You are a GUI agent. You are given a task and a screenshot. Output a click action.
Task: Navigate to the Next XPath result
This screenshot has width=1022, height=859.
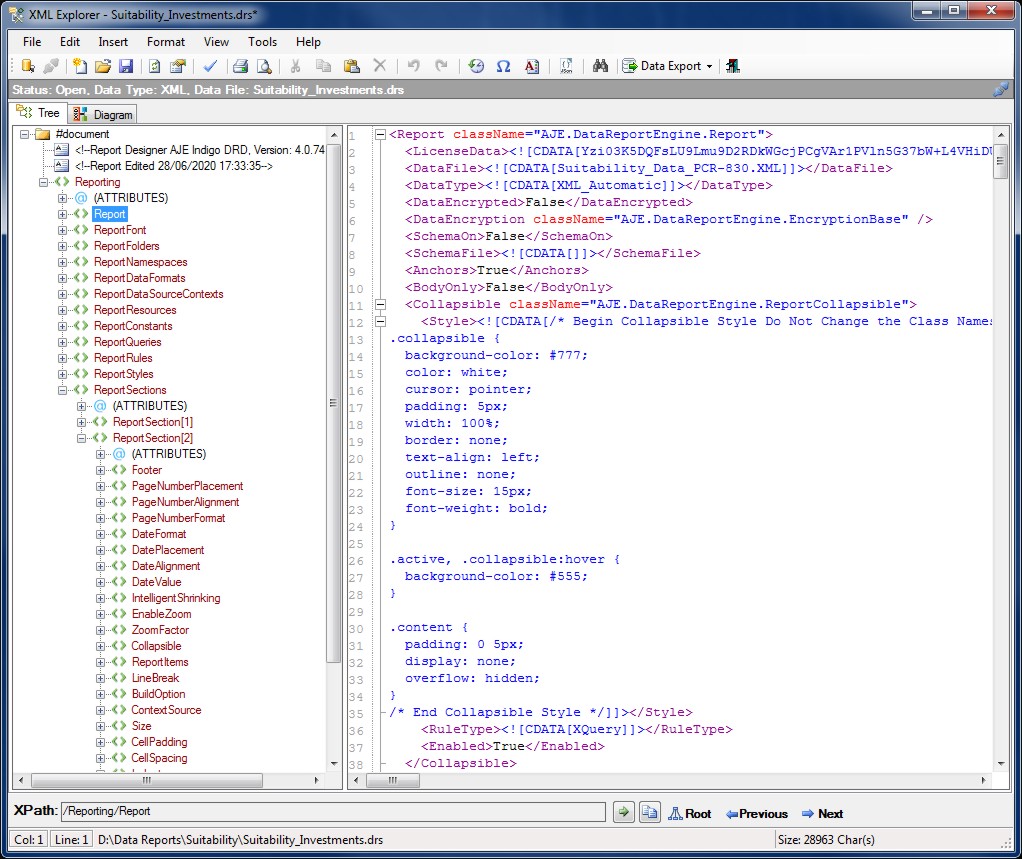point(821,814)
